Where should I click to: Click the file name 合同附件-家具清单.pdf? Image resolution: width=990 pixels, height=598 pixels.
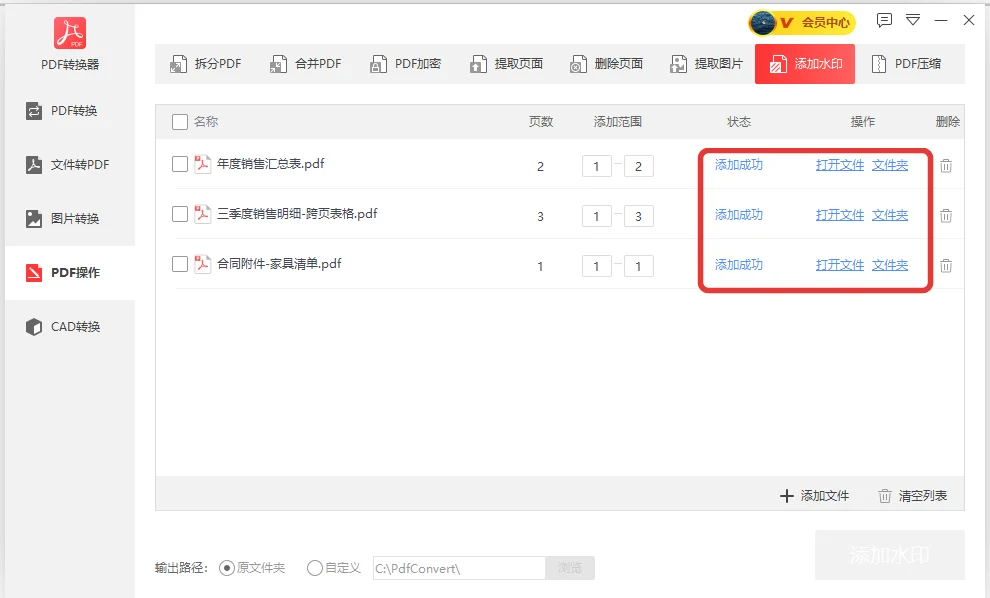pyautogui.click(x=279, y=264)
